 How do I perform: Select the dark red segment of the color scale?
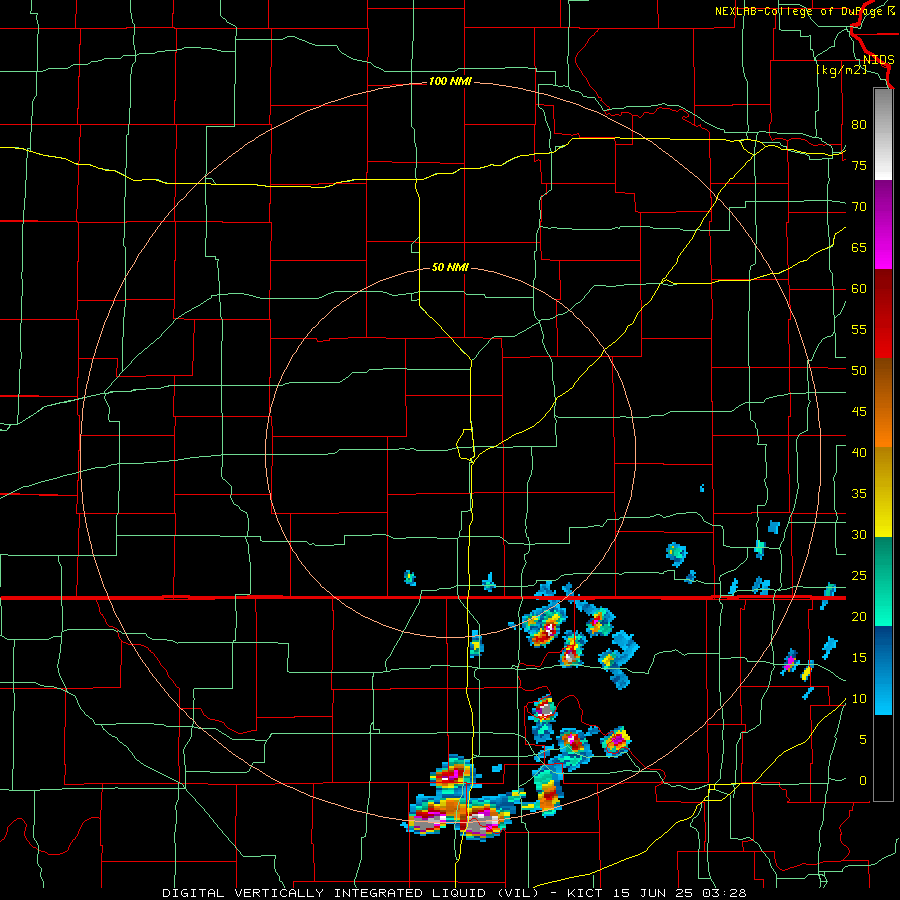883,313
